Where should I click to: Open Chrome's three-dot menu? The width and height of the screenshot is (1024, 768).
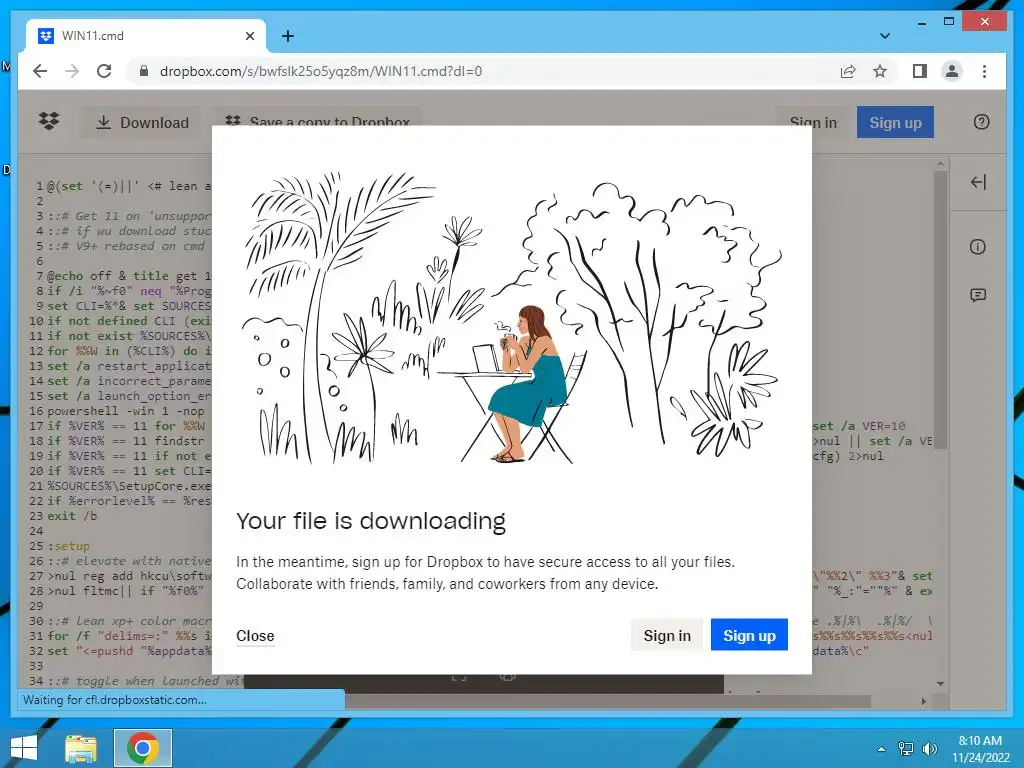(984, 71)
